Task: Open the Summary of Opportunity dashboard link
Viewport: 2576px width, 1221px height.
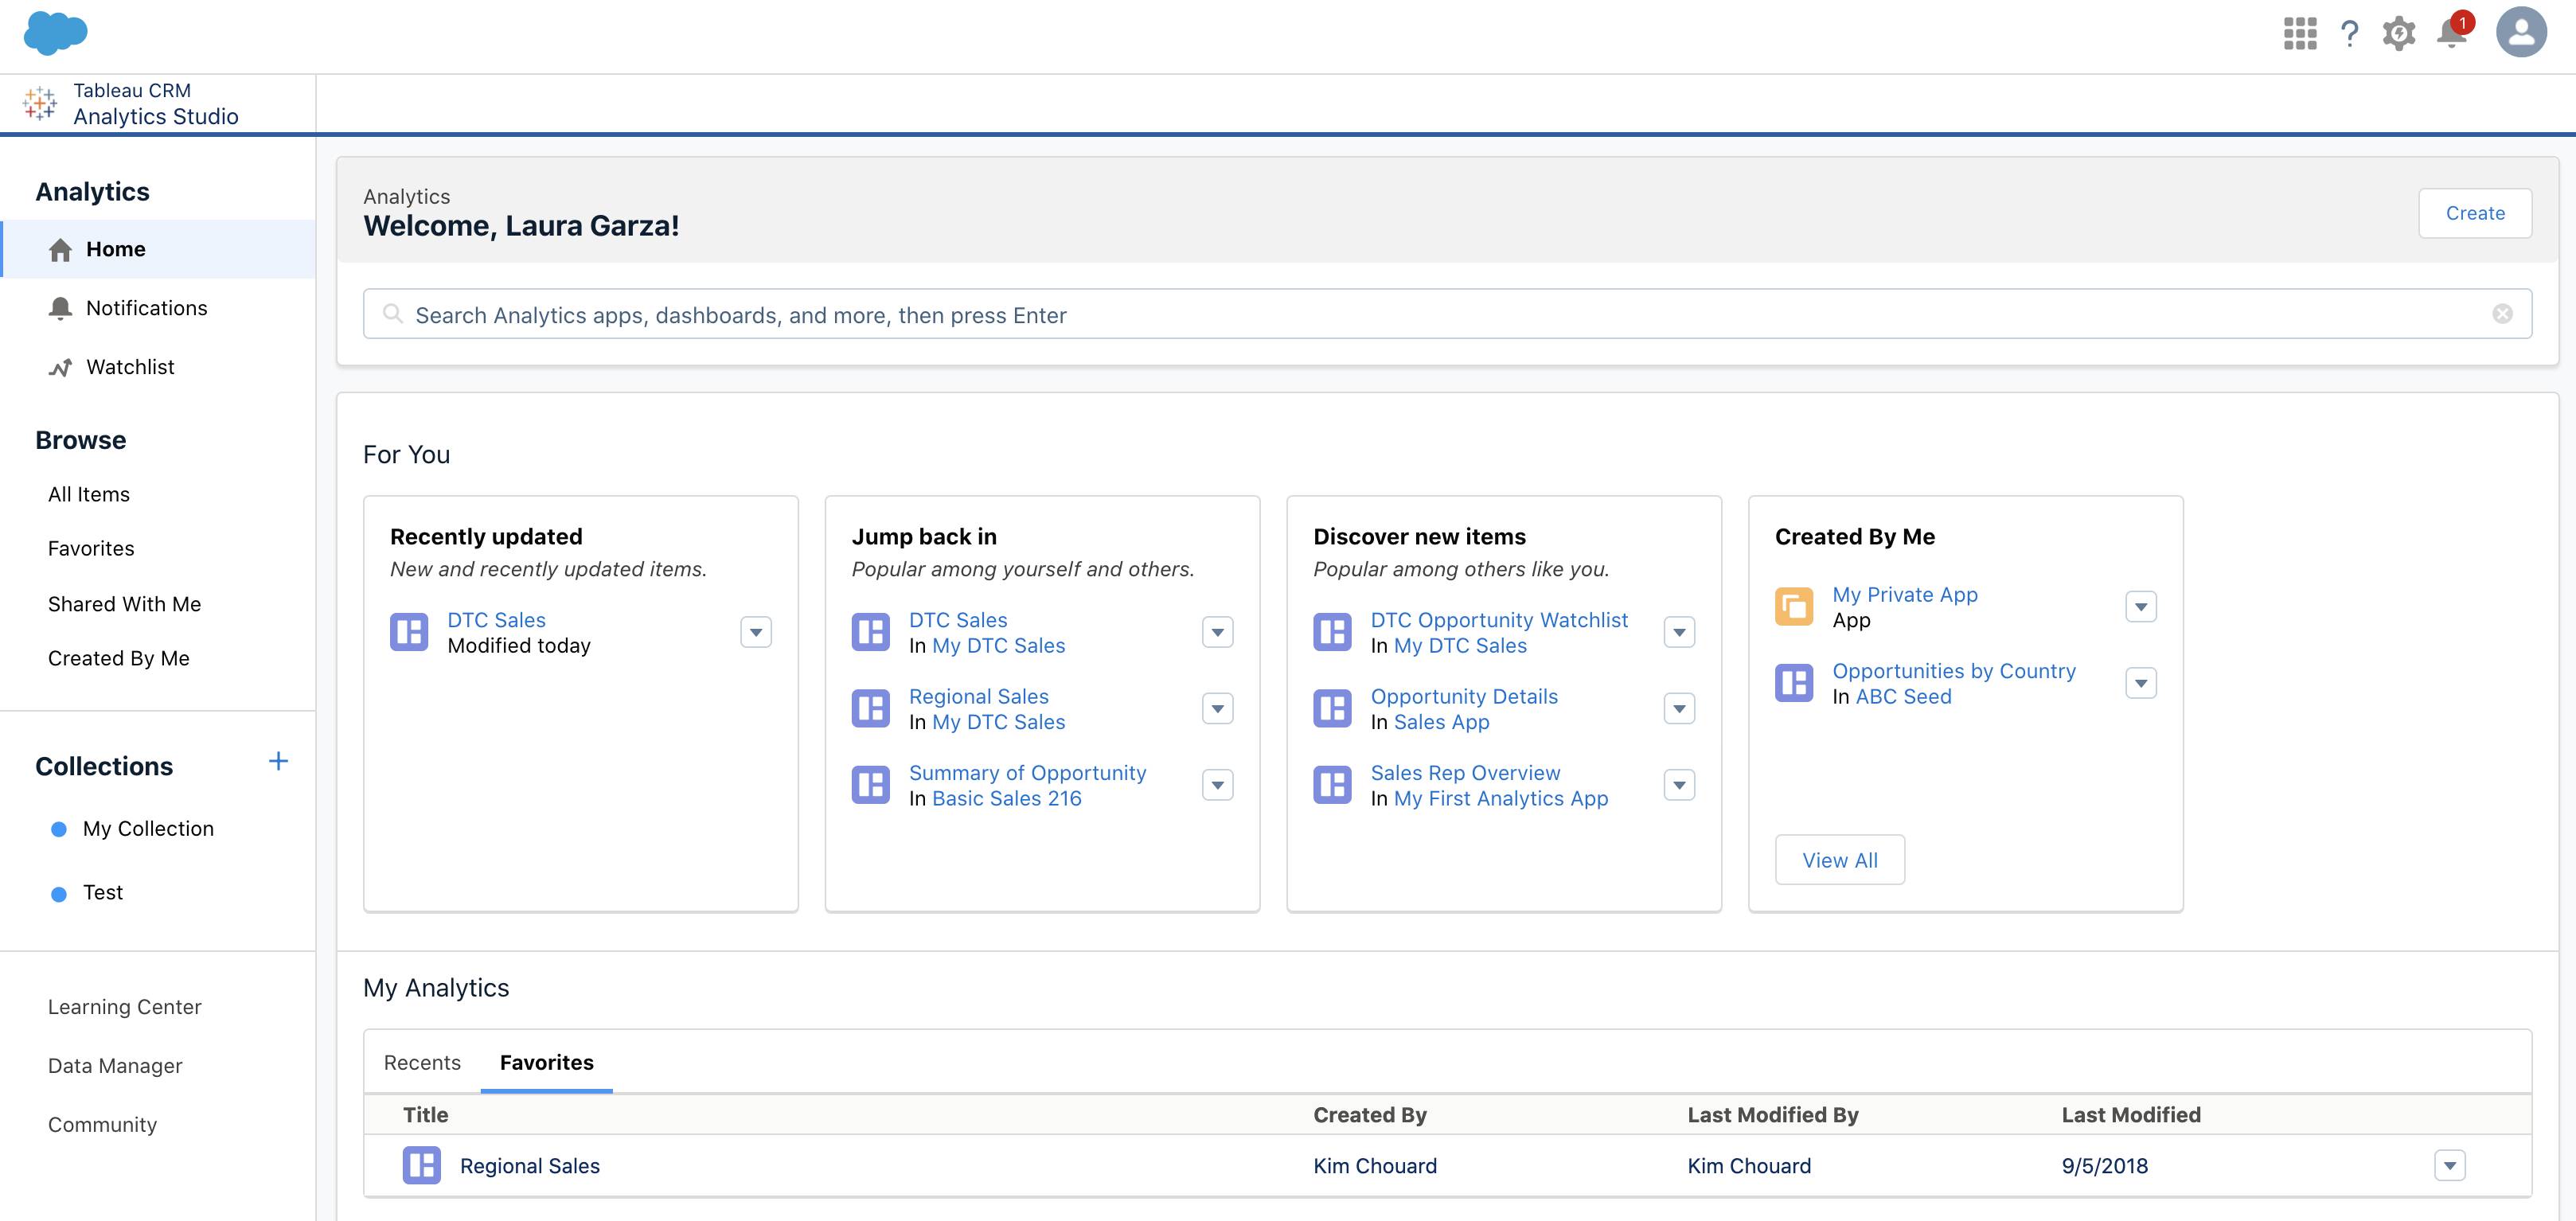Action: pos(1028,773)
